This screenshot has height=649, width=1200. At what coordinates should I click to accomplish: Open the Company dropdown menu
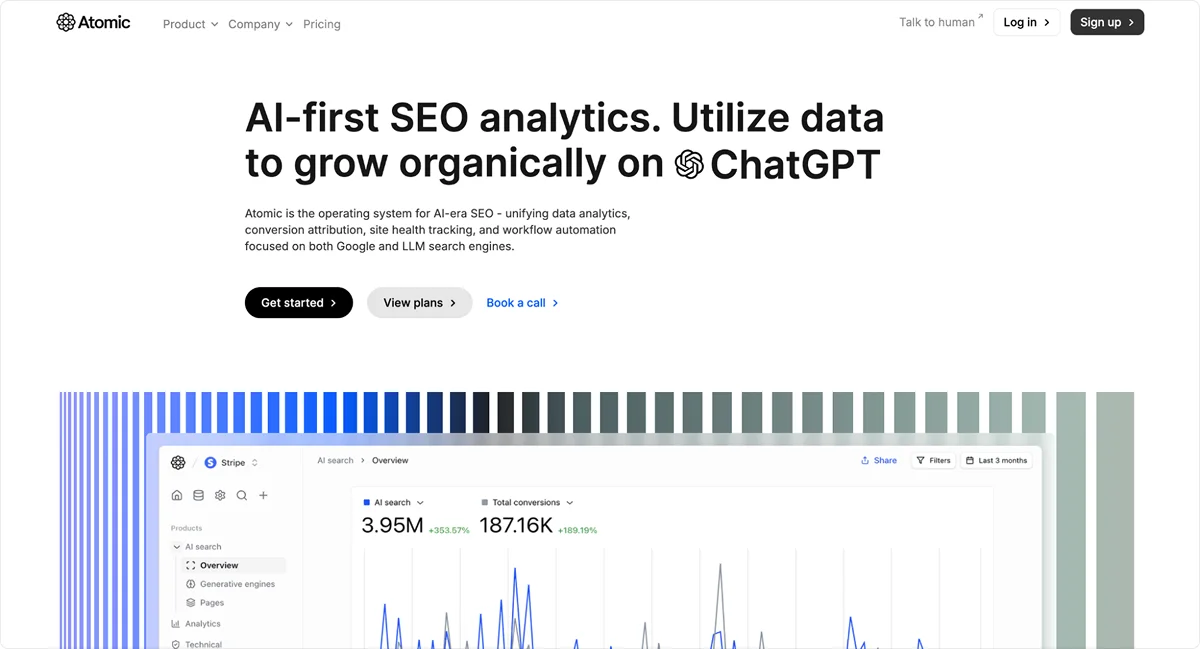pyautogui.click(x=260, y=24)
